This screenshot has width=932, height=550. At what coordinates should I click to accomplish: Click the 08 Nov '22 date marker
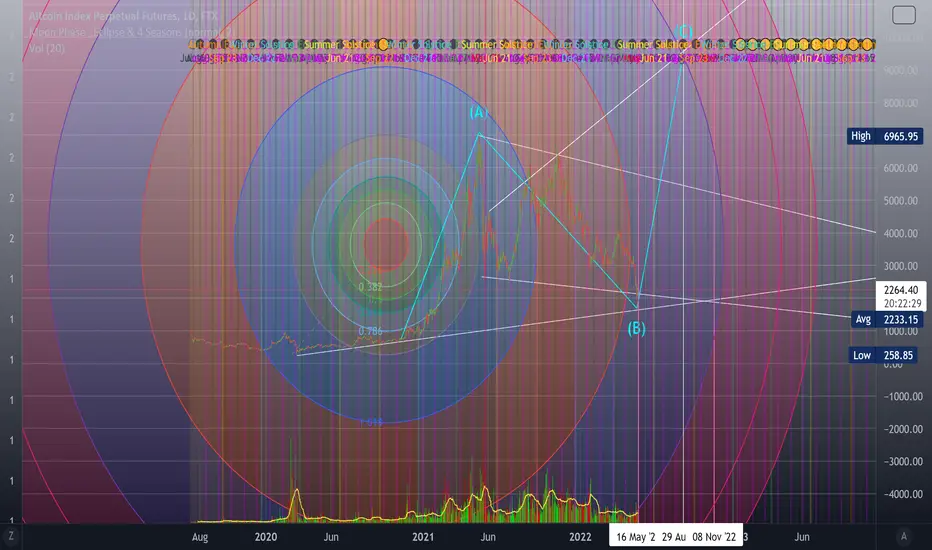coord(714,537)
